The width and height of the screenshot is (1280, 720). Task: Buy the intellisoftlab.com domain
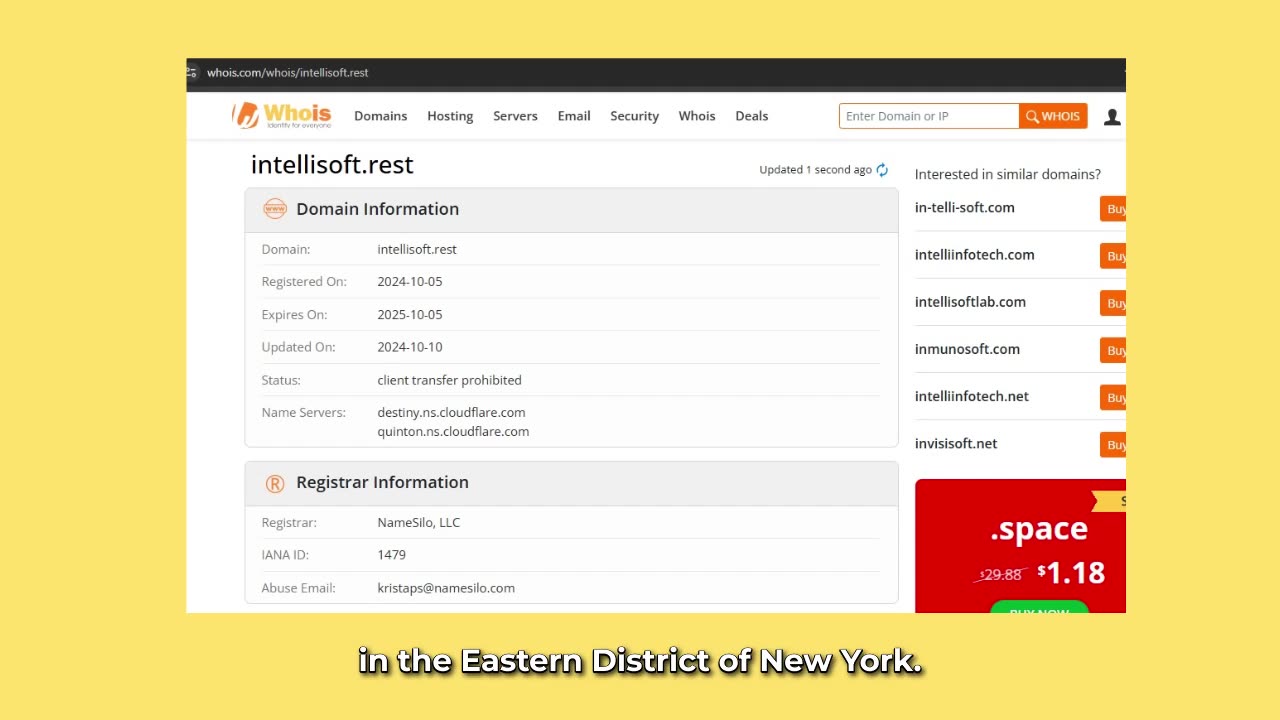(x=1113, y=303)
